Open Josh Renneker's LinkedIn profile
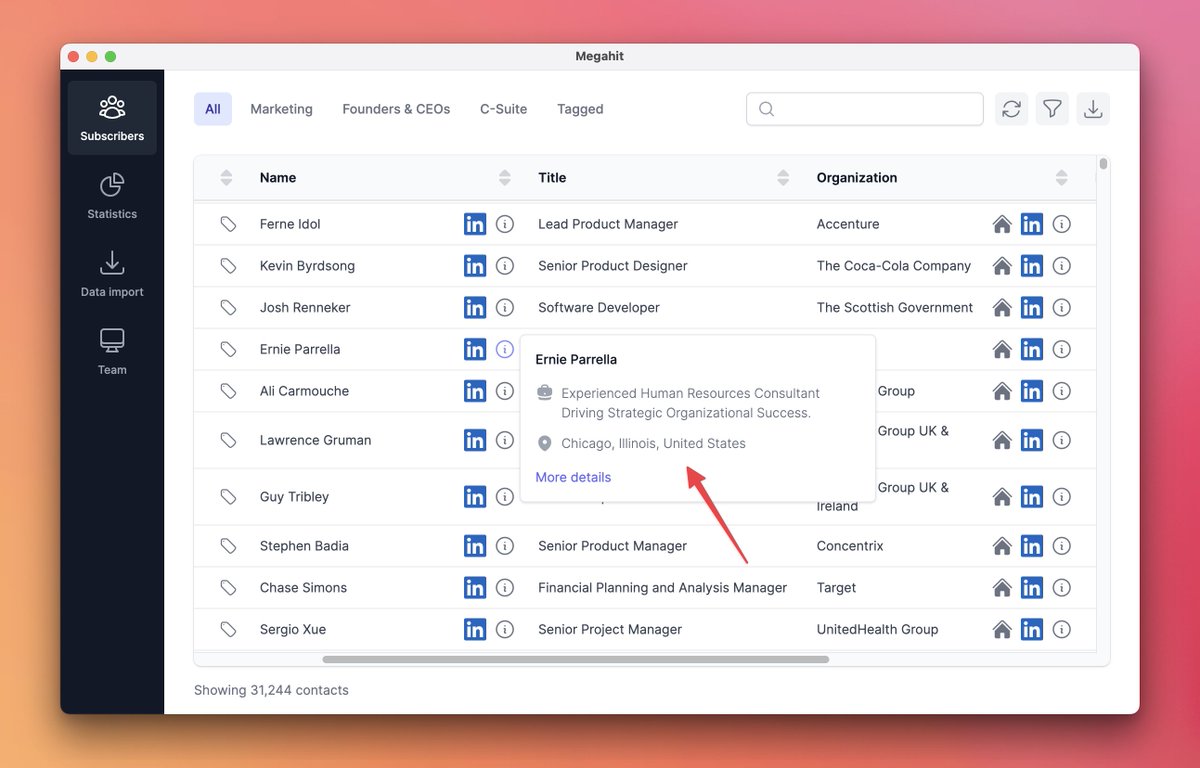This screenshot has height=768, width=1200. pyautogui.click(x=475, y=308)
